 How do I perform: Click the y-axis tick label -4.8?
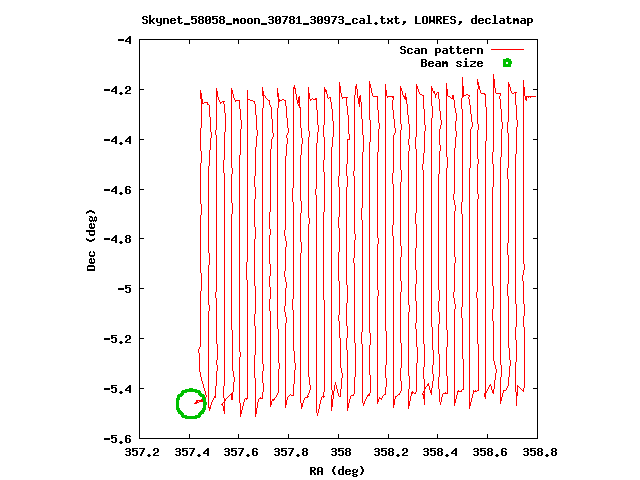118,239
